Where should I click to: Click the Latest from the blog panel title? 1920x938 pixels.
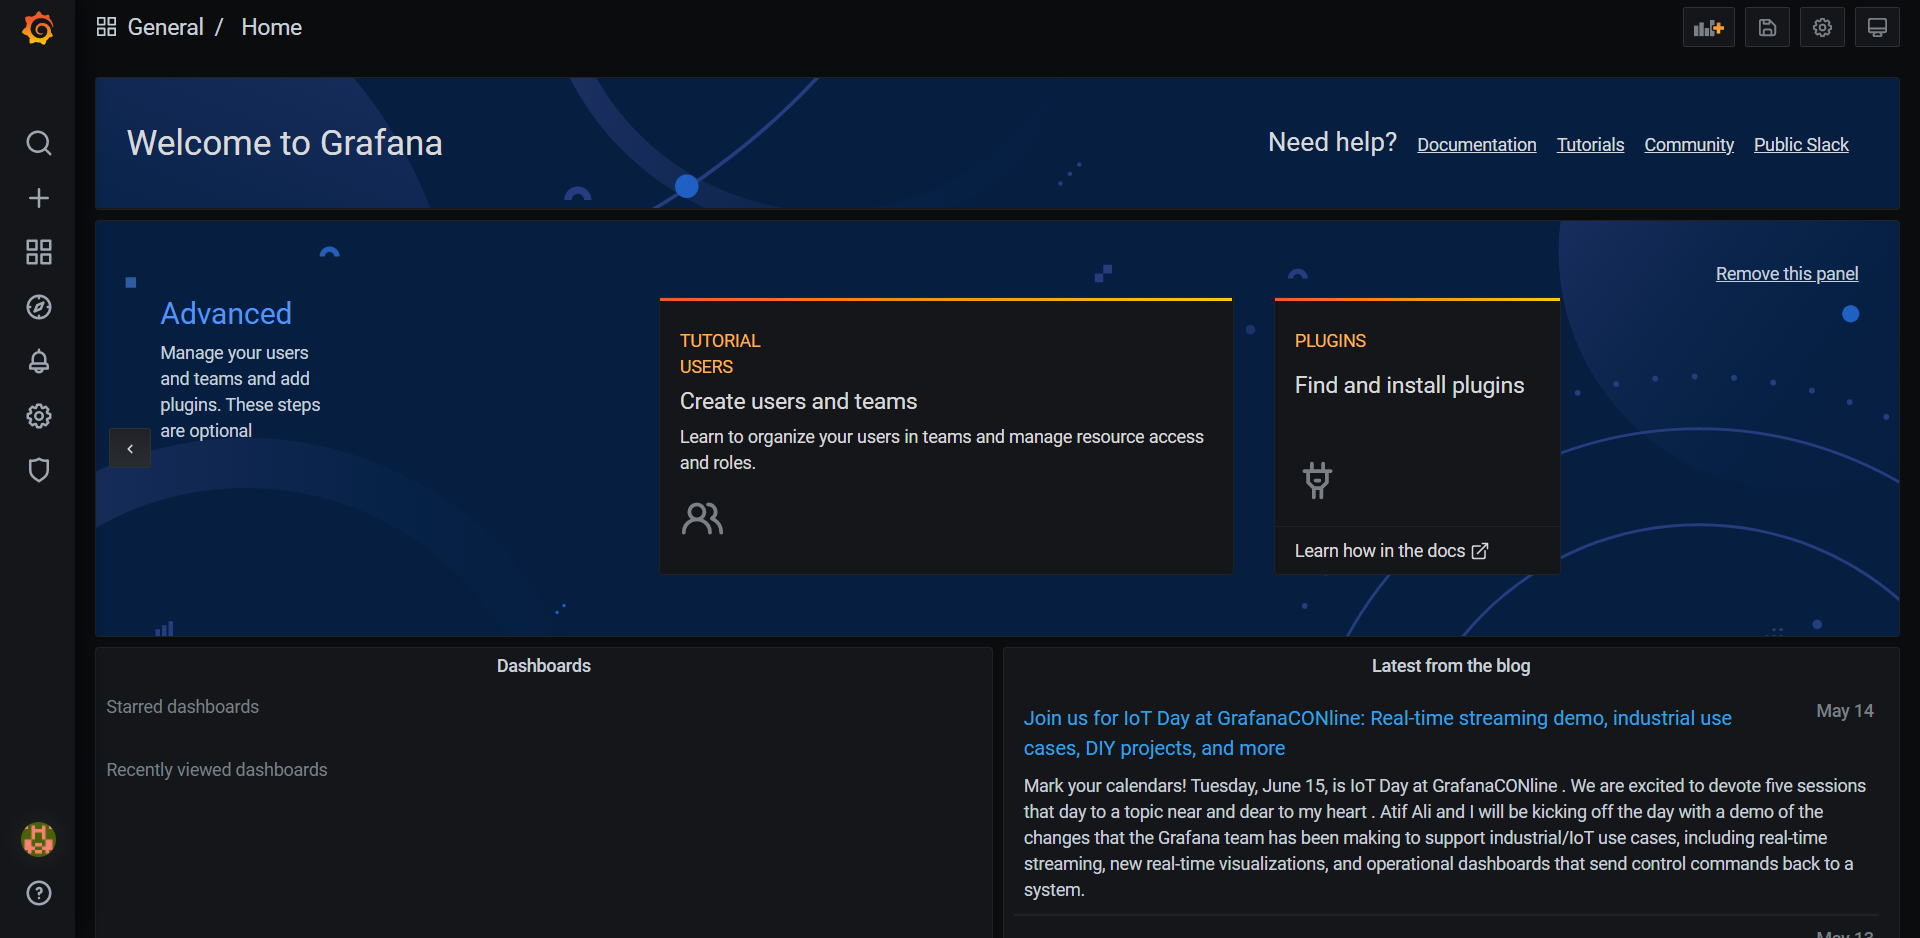[1451, 666]
